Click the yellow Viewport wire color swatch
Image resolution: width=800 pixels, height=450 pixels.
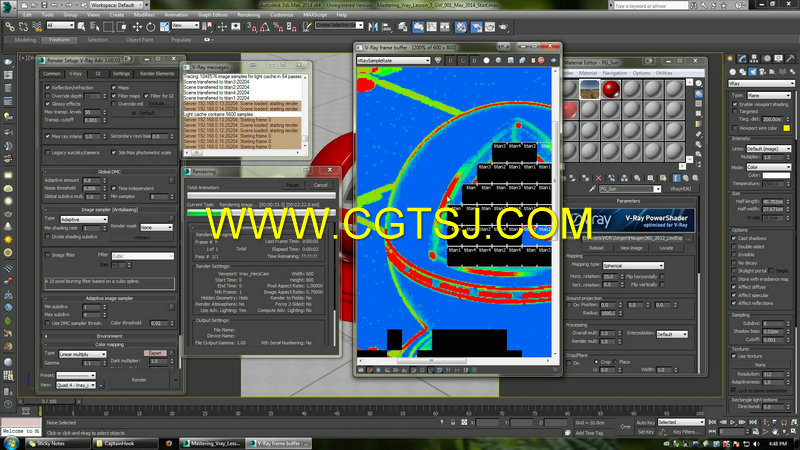786,128
